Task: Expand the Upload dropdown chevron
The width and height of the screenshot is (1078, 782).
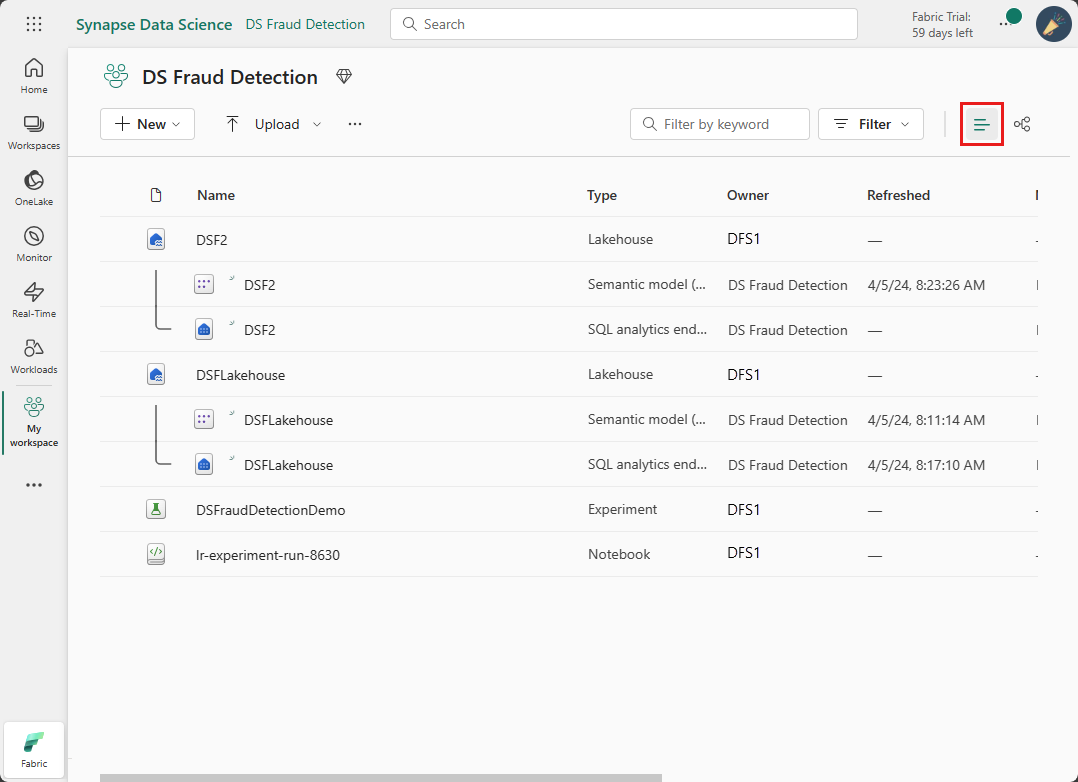Action: tap(317, 124)
